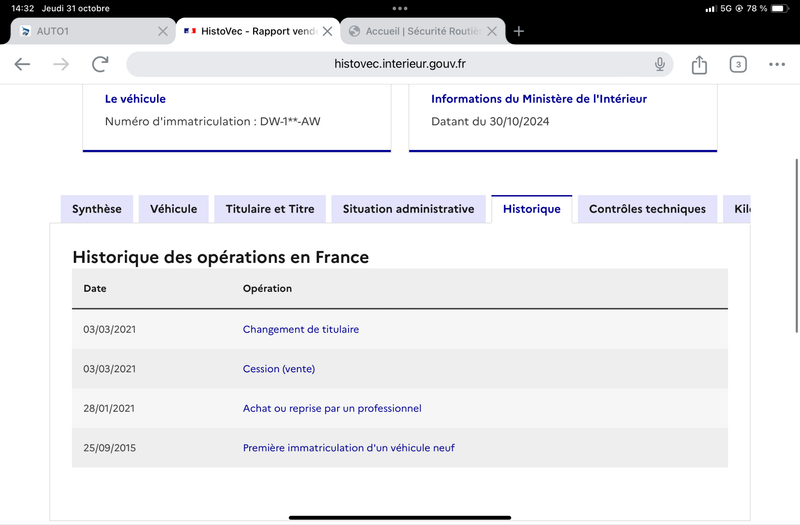Tap the 5G signal indicator
This screenshot has width=800, height=525.
726,8
